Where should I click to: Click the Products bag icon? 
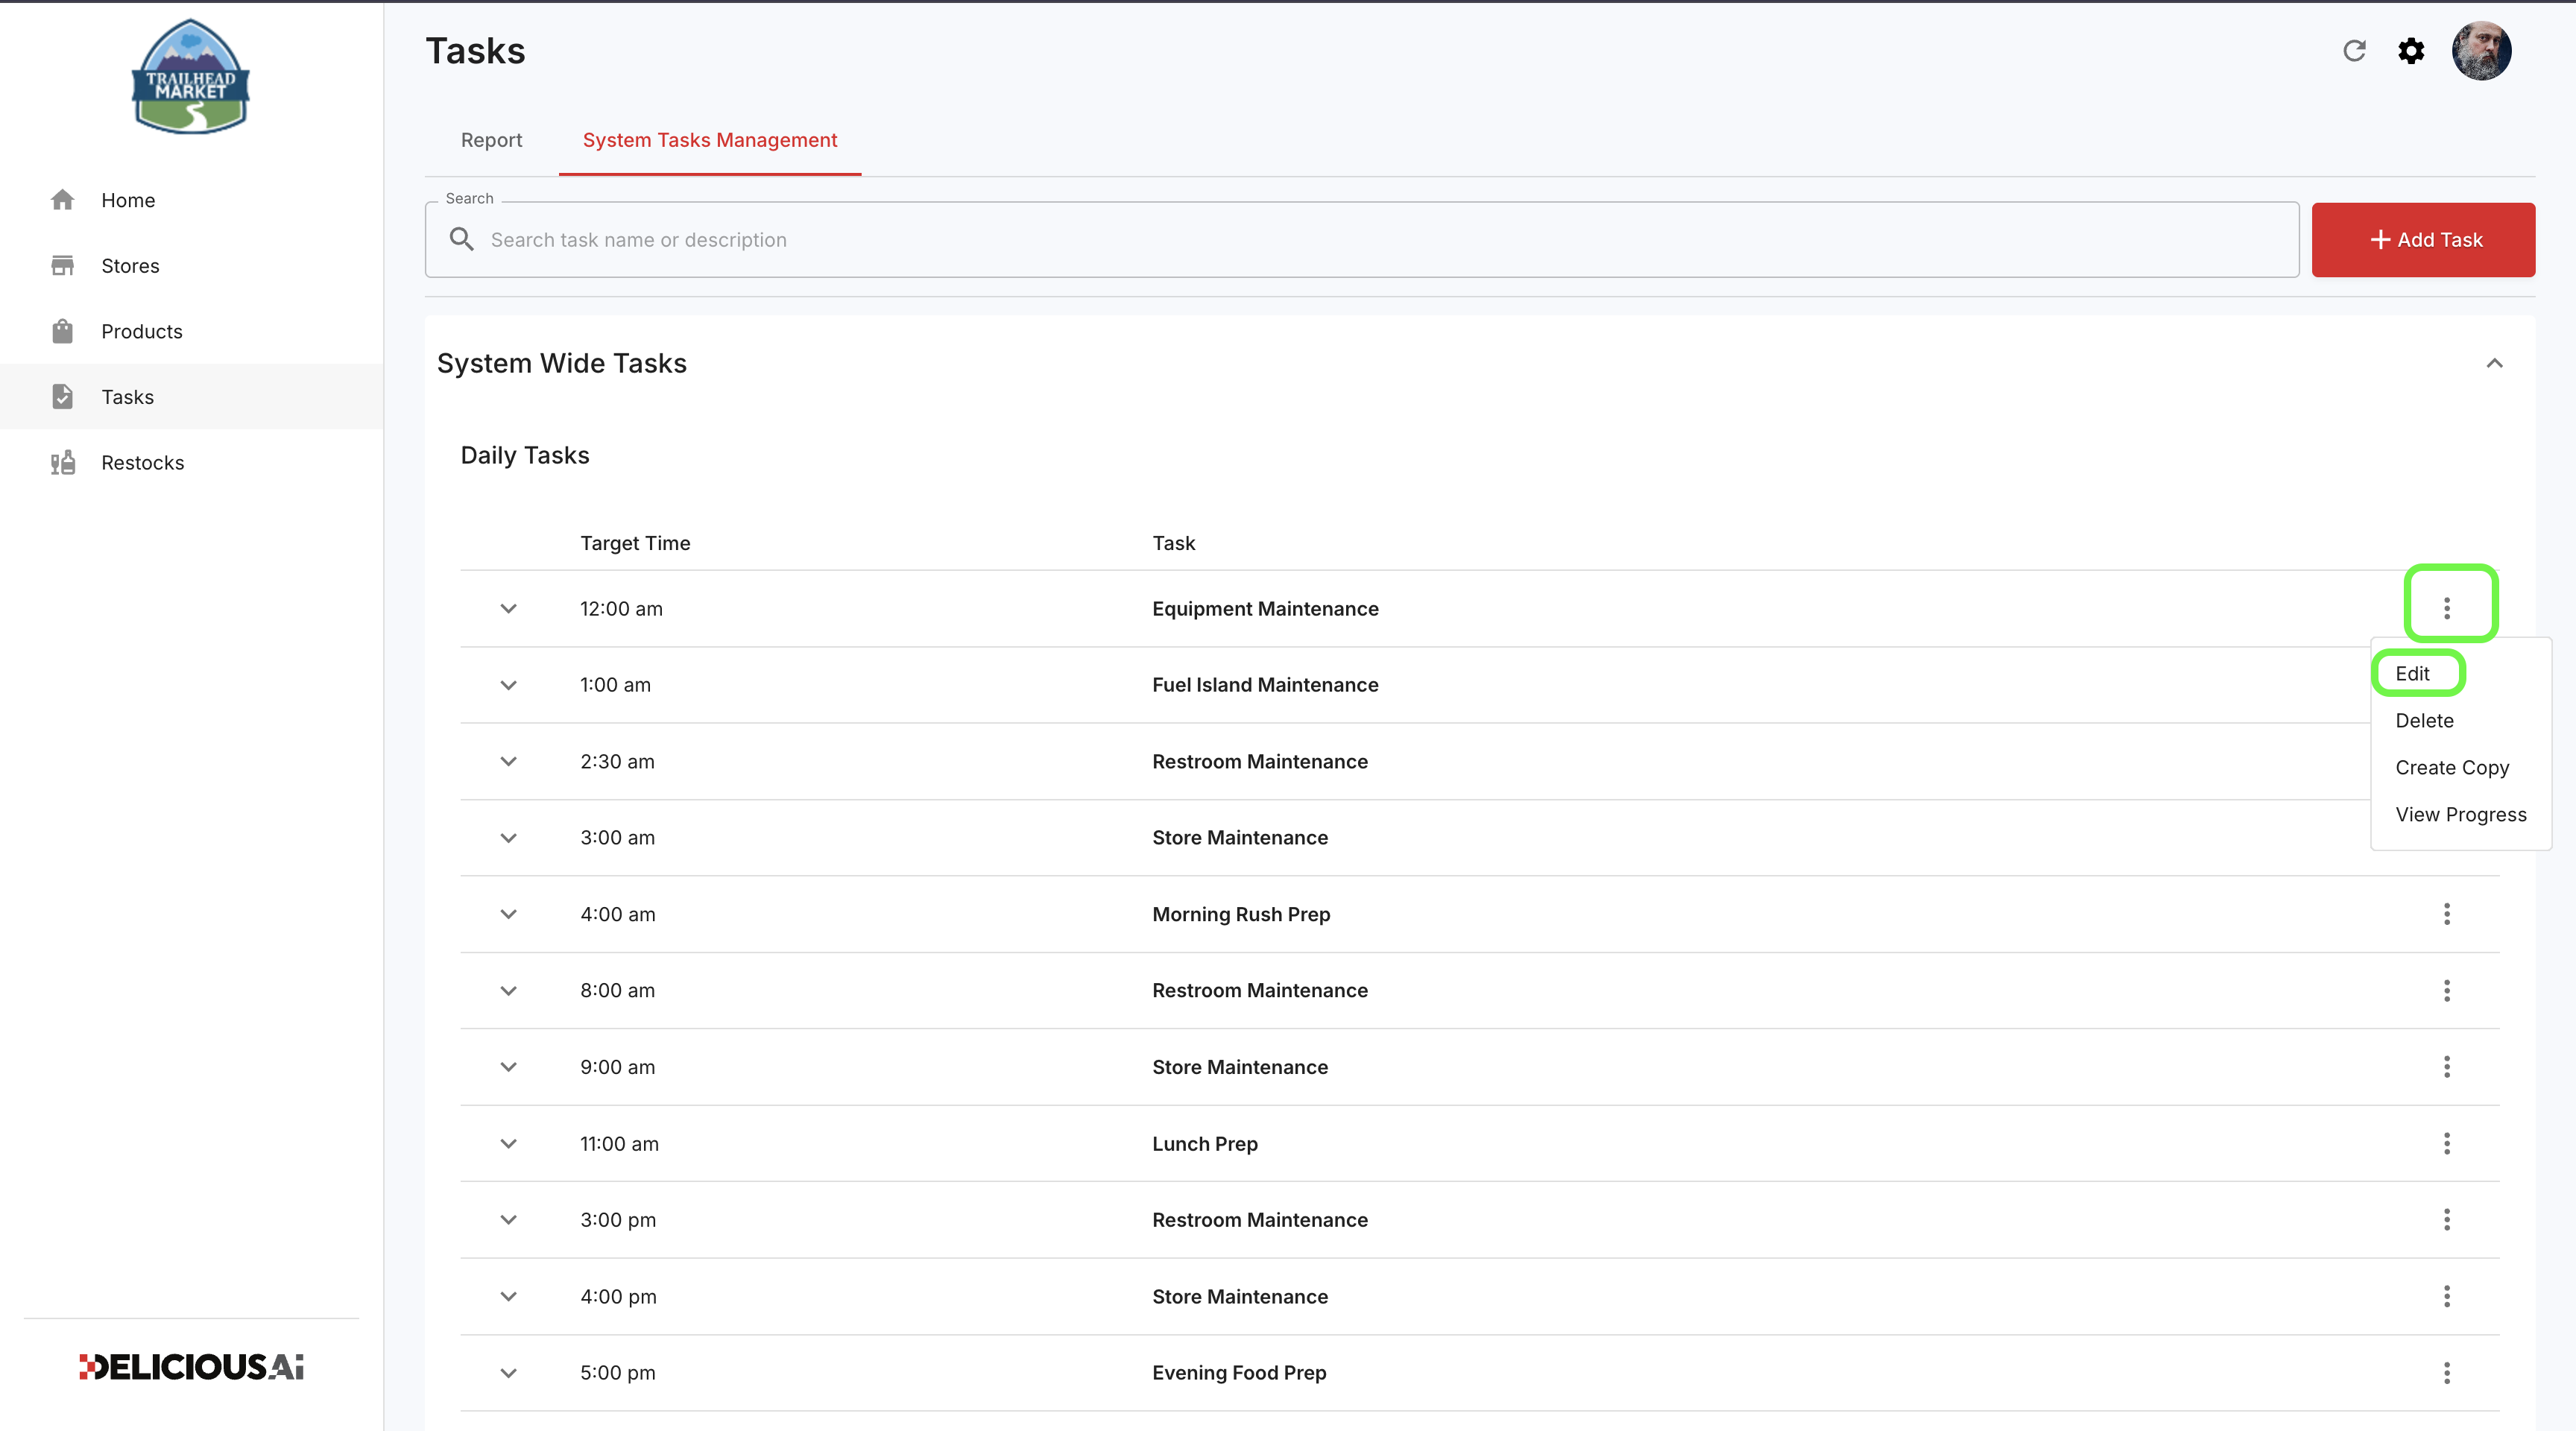pyautogui.click(x=62, y=331)
